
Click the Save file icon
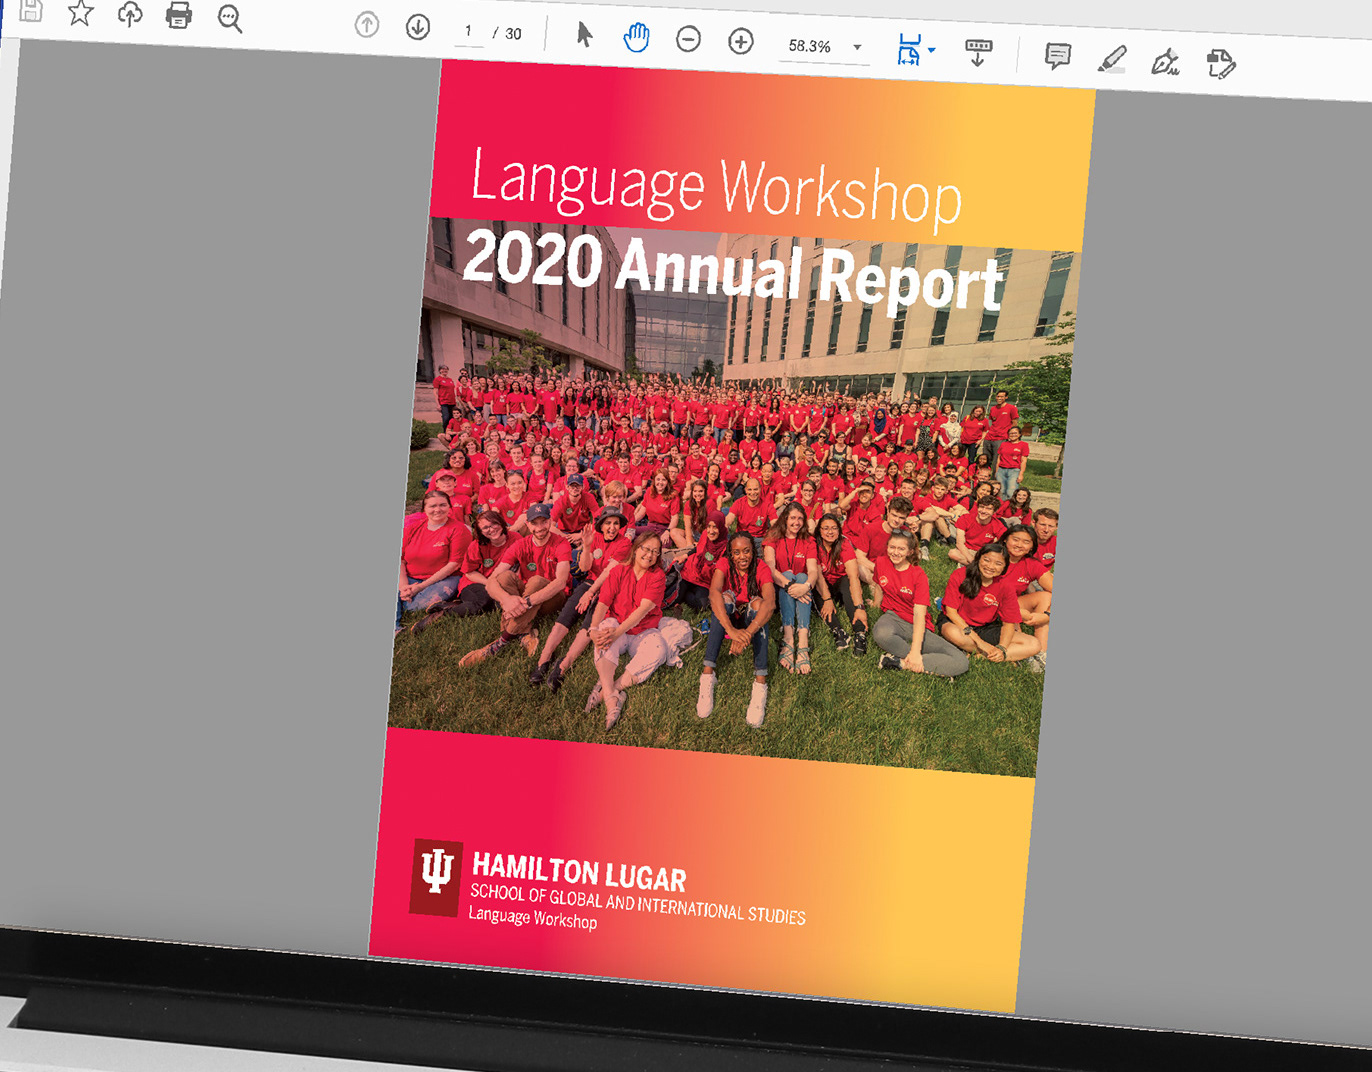(x=31, y=10)
